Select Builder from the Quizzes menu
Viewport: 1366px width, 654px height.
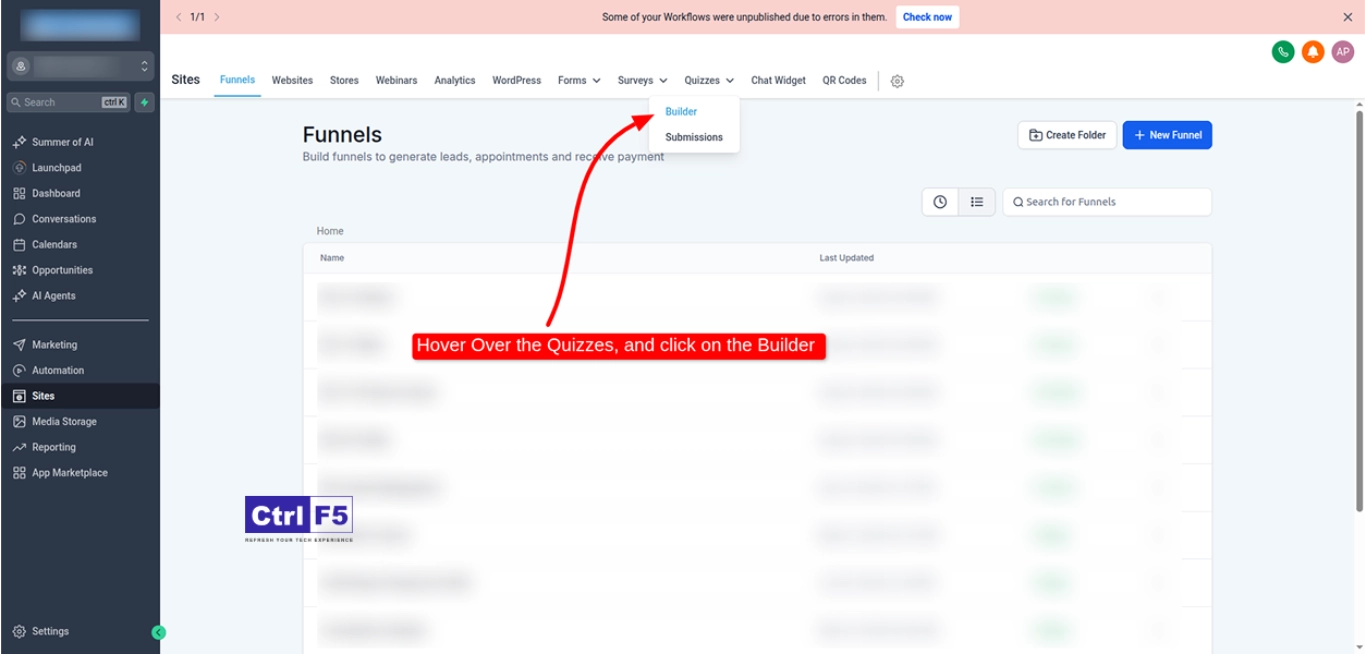tap(681, 112)
